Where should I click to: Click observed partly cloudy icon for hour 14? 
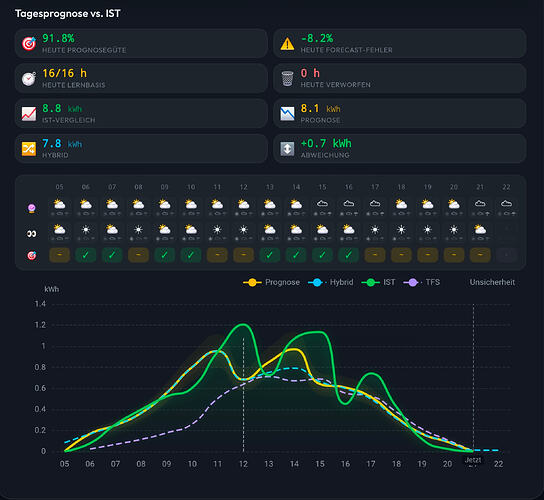pyautogui.click(x=296, y=229)
